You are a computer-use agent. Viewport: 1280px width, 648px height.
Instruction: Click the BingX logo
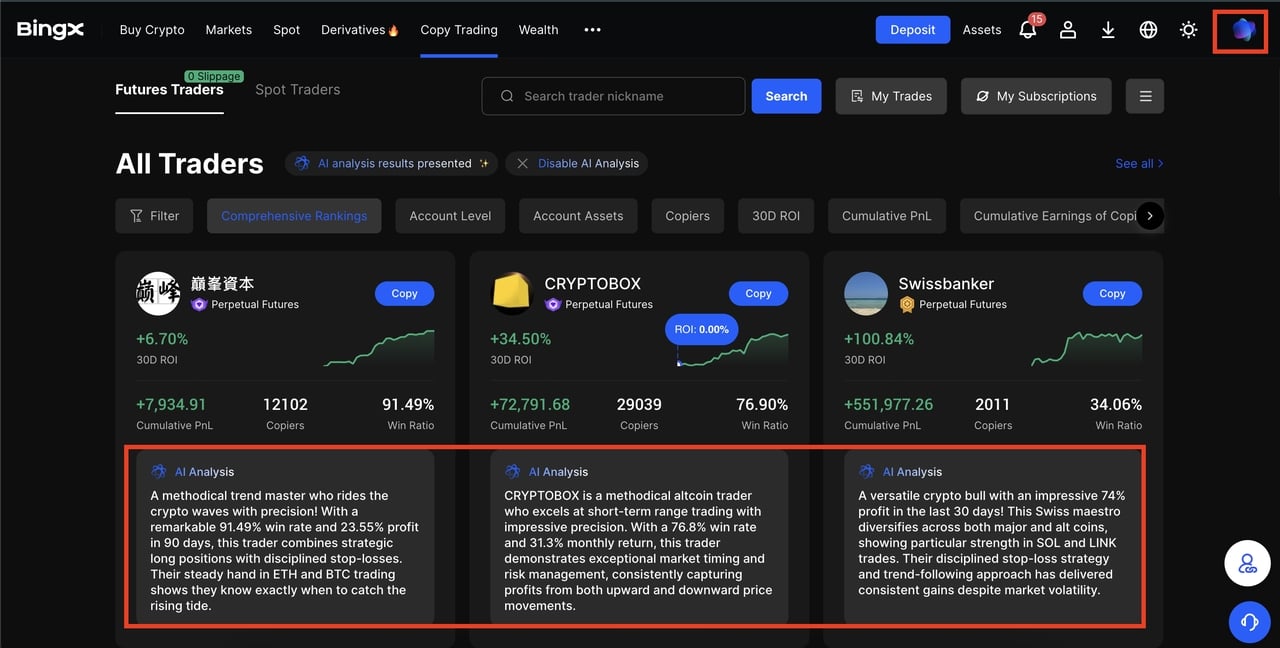[x=50, y=30]
